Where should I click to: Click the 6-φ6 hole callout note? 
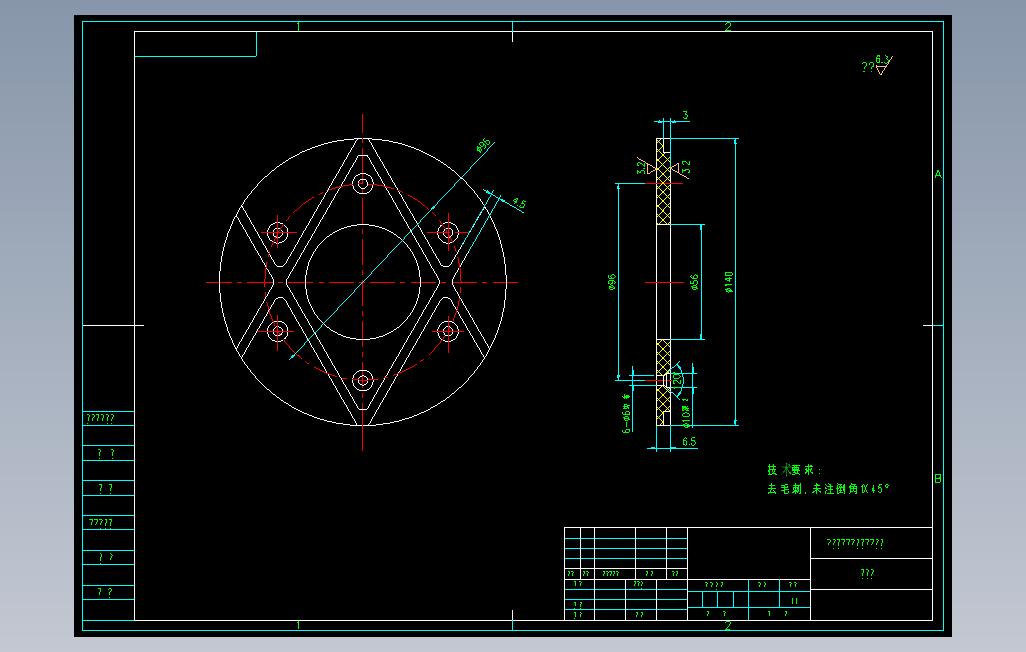tap(627, 413)
